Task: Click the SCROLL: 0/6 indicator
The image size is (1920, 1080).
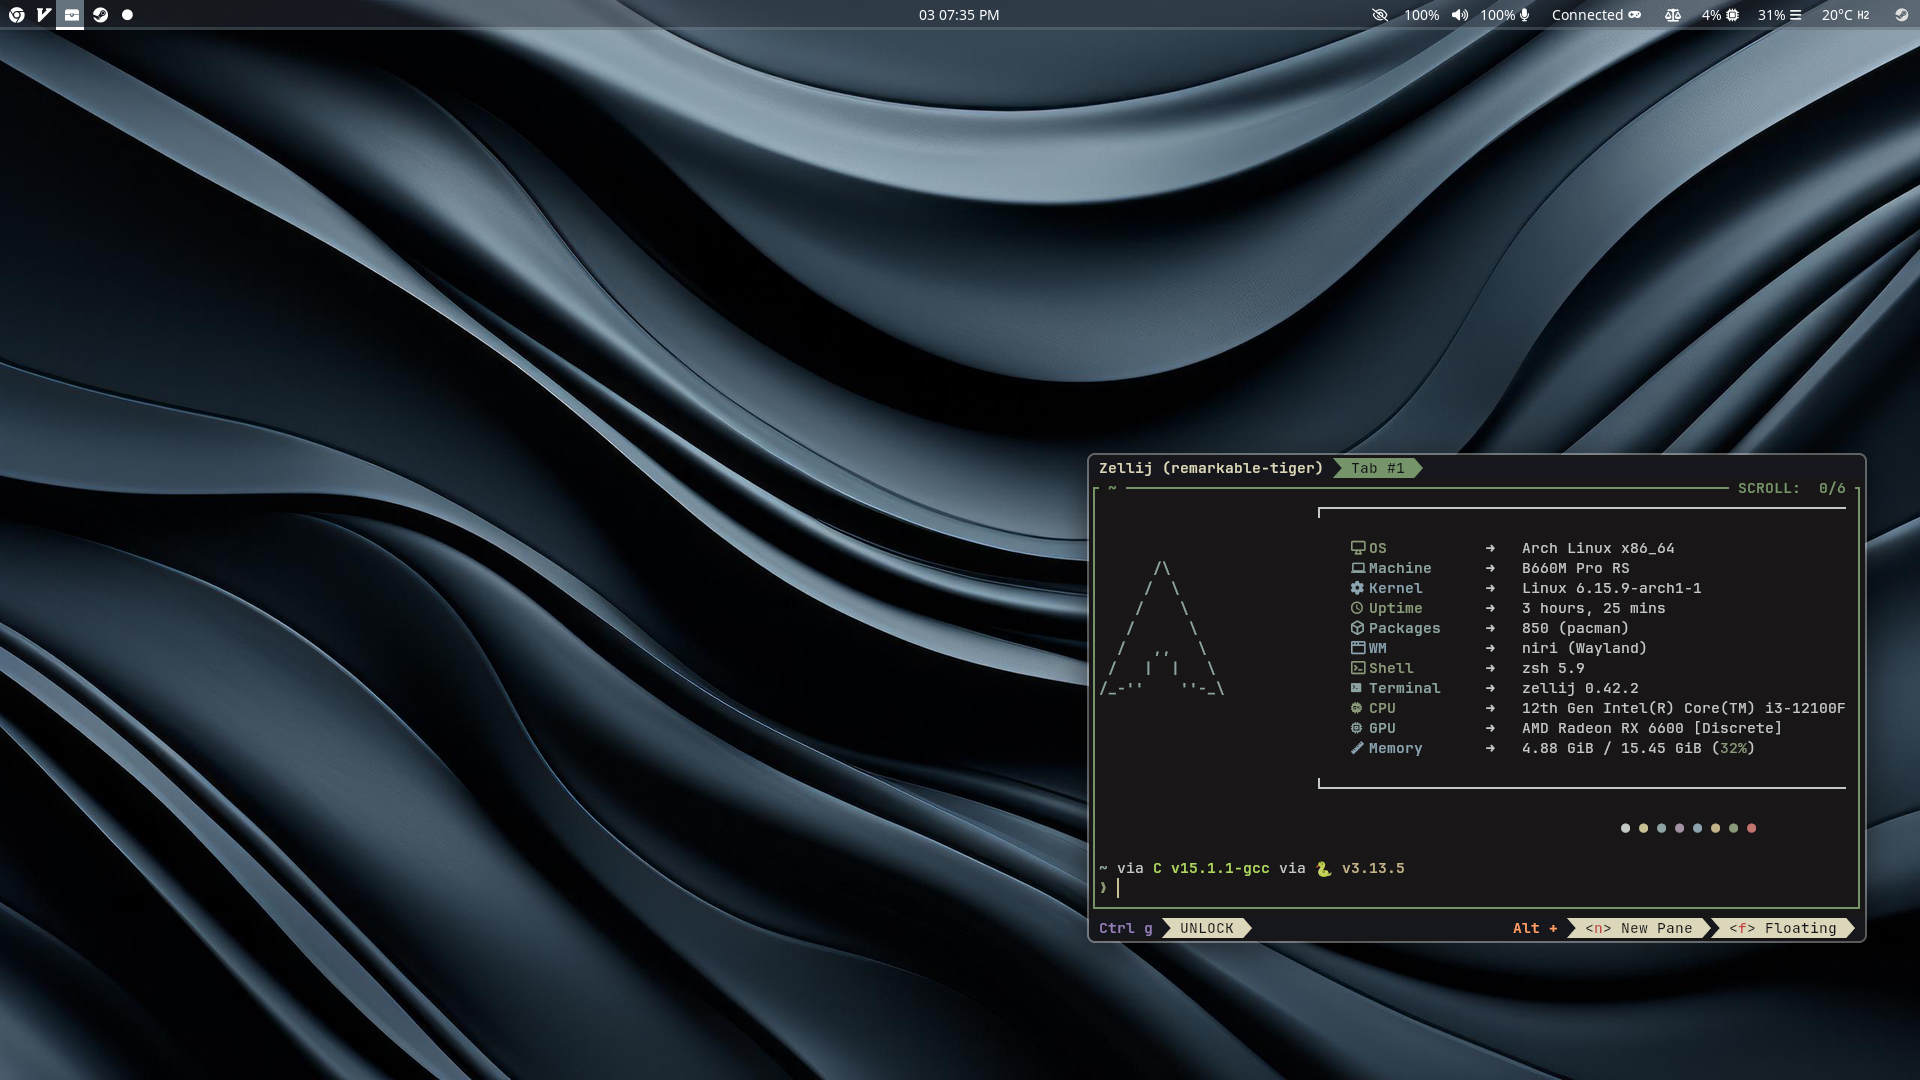Action: point(1791,488)
